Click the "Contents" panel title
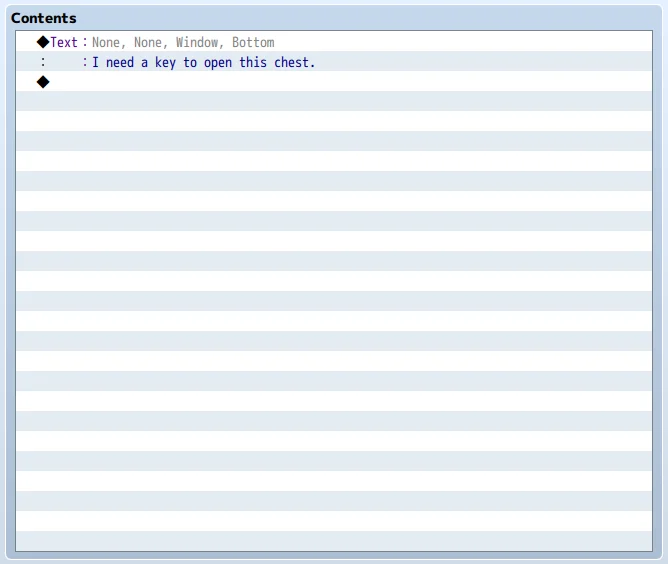Image resolution: width=668 pixels, height=564 pixels. 44,18
